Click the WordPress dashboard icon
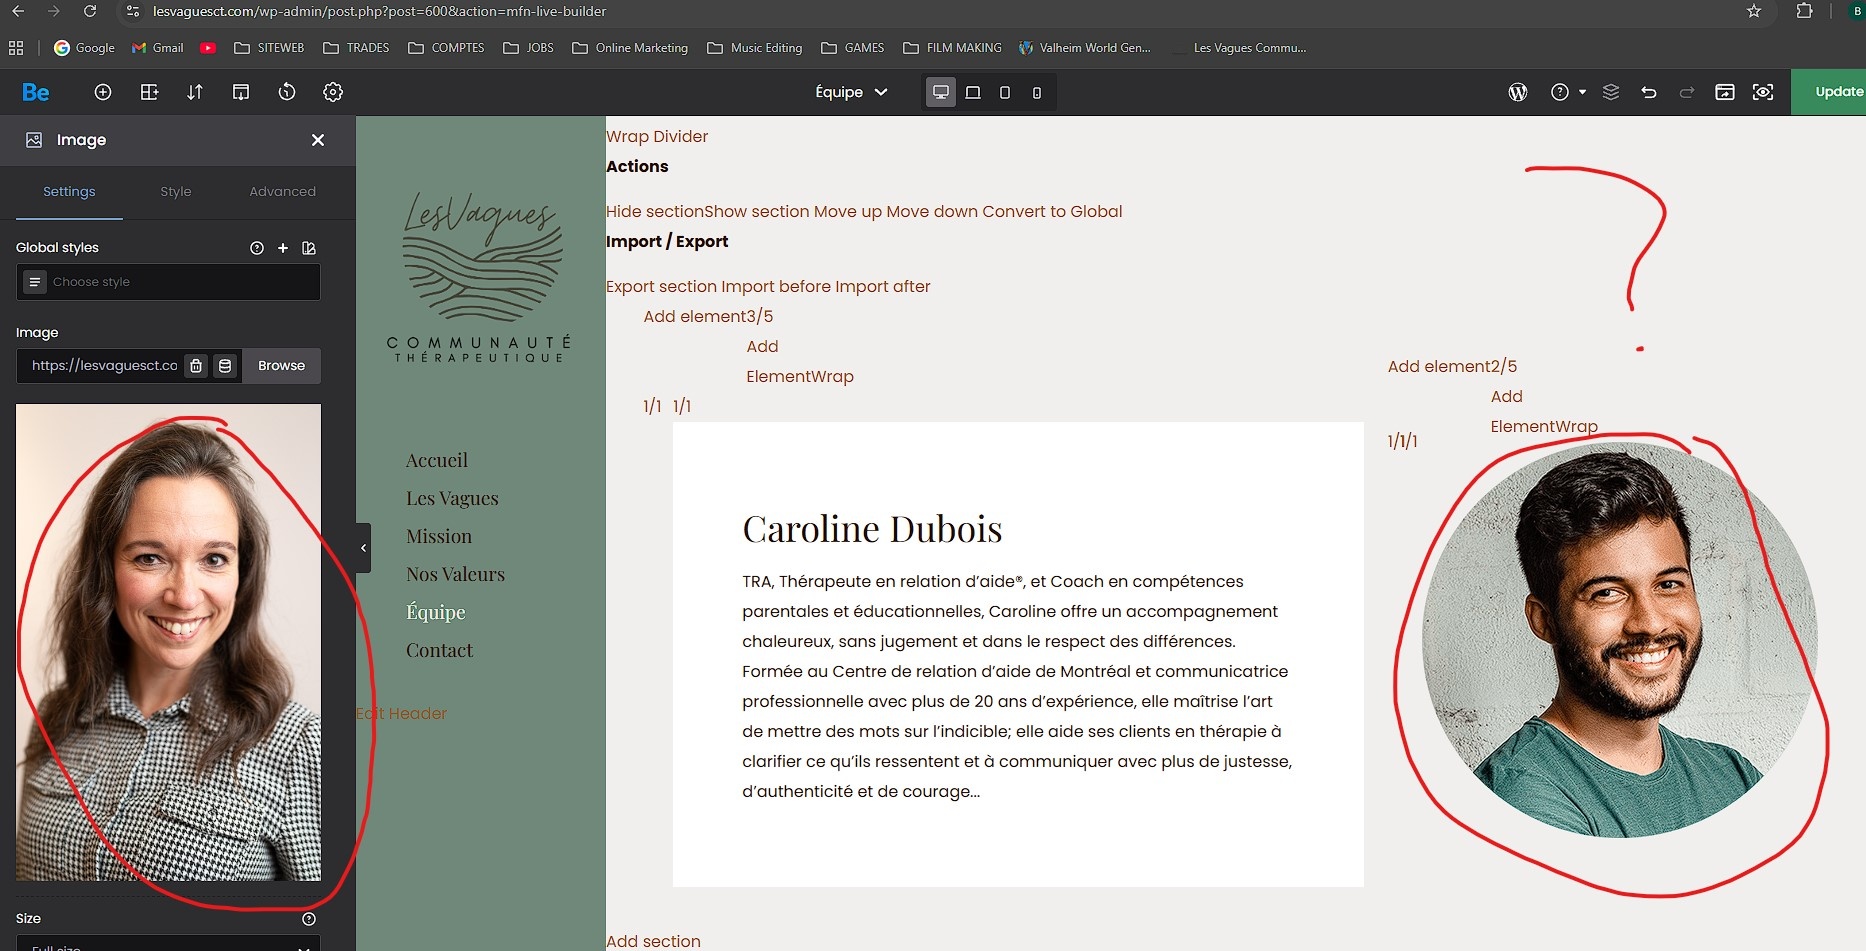Screen dimensions: 1866x951 pyautogui.click(x=1517, y=92)
